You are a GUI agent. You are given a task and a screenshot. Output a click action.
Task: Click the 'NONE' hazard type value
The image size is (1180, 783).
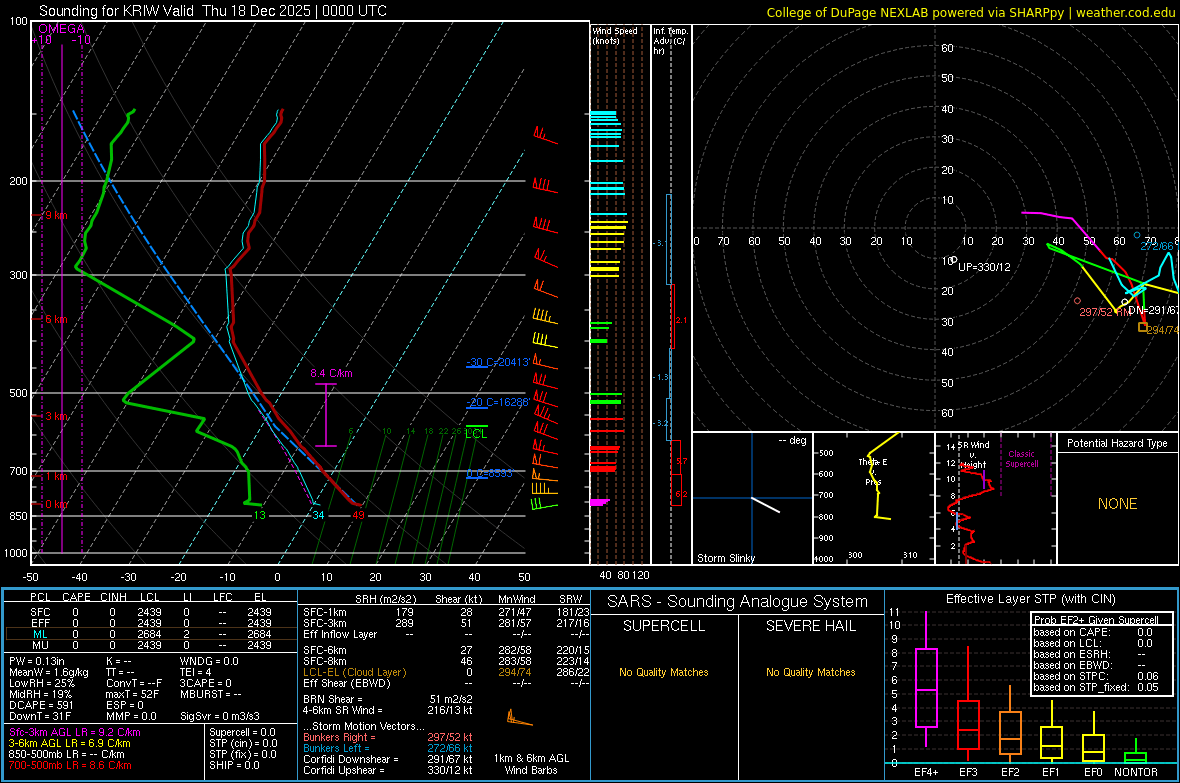[x=1118, y=504]
